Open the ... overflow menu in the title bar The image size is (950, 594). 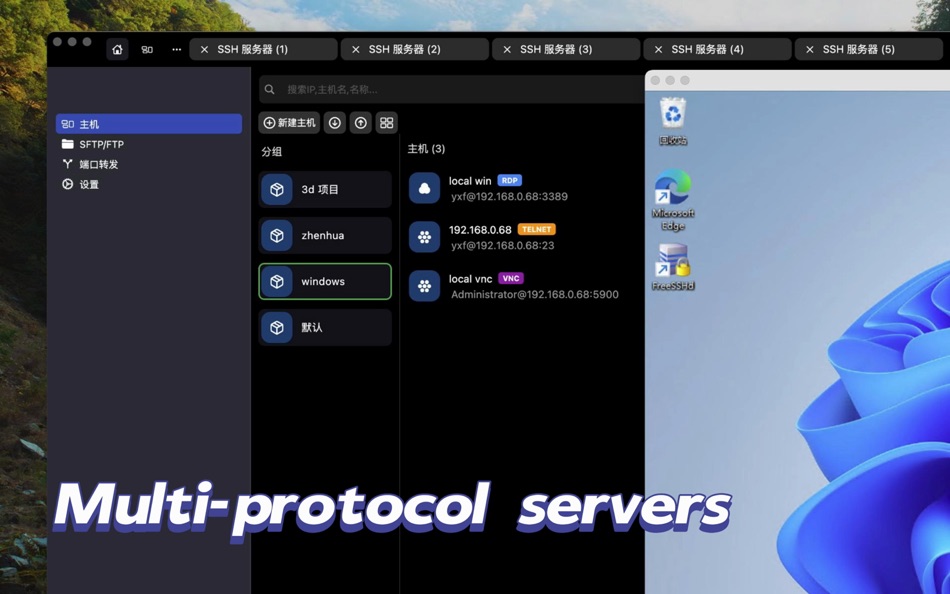(x=176, y=48)
